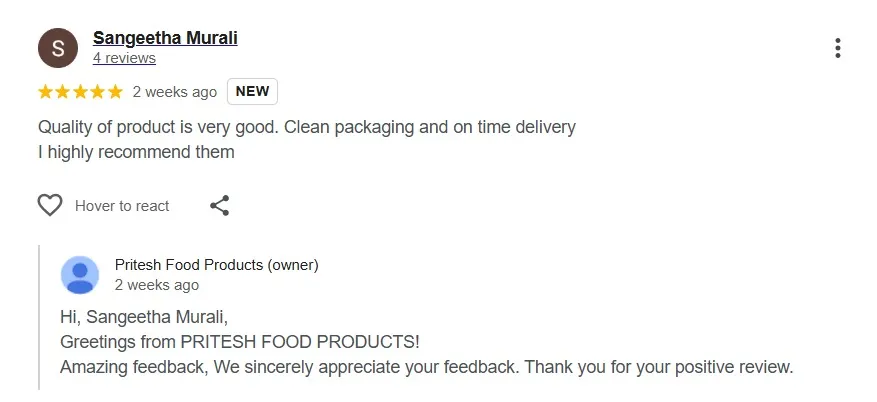Screen dimensions: 877x402
Task: Click "Greetings from PRITESH FOOD PRODUCTS!" line
Action: coord(239,342)
